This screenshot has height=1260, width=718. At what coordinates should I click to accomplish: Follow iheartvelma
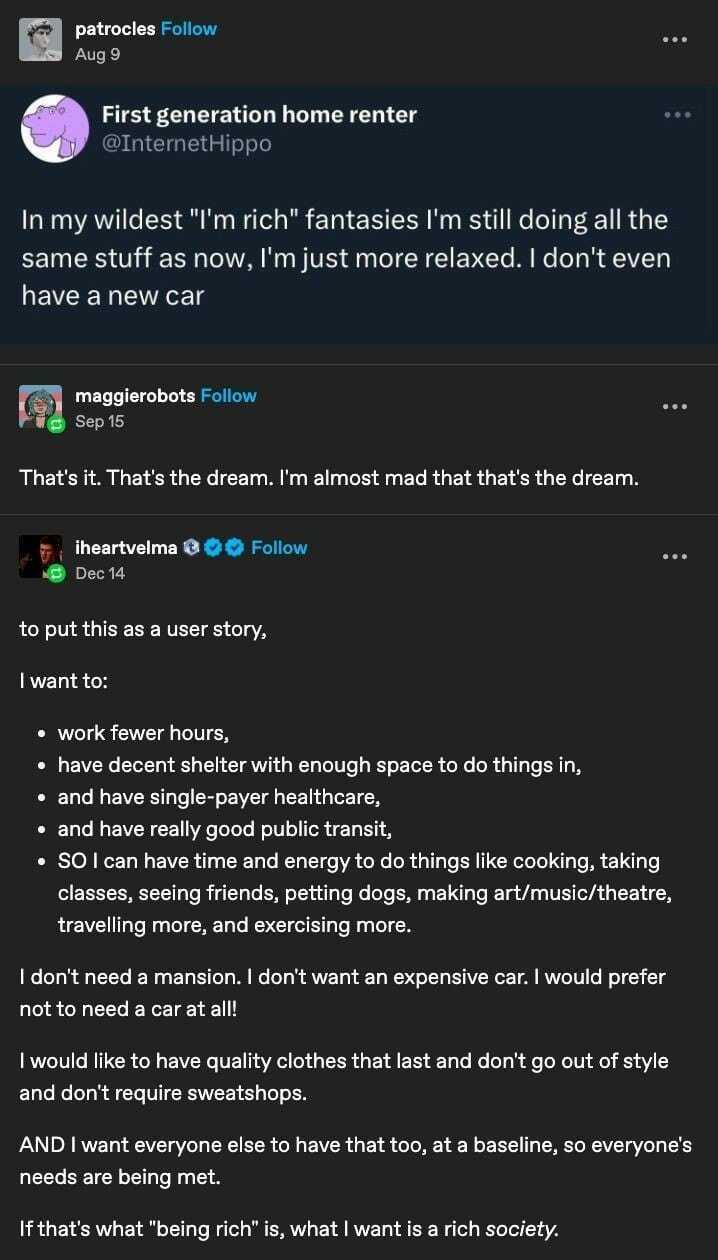pyautogui.click(x=279, y=547)
